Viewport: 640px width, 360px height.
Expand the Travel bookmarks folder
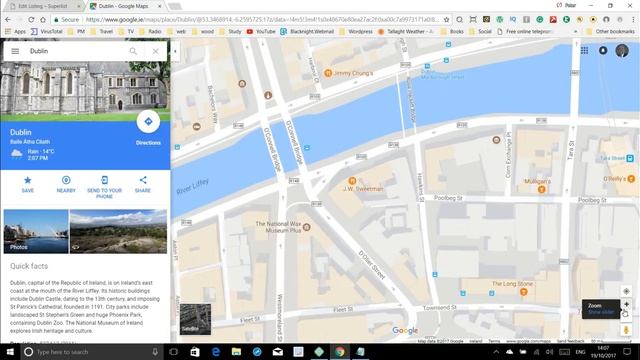tap(102, 31)
